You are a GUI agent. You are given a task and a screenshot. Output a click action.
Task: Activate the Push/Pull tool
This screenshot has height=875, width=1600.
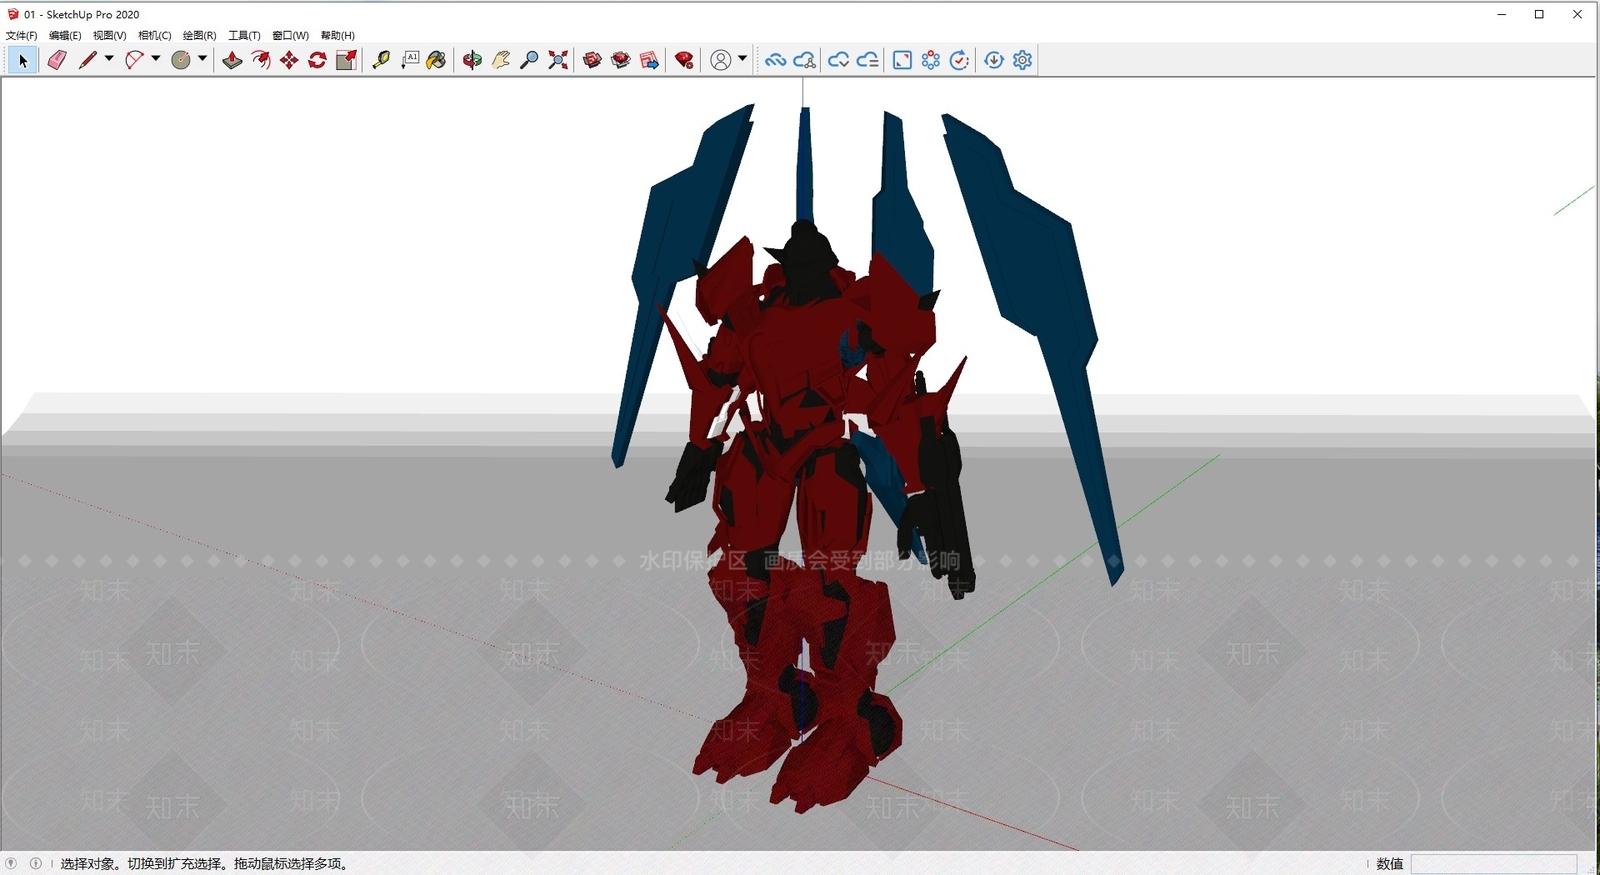pos(232,60)
